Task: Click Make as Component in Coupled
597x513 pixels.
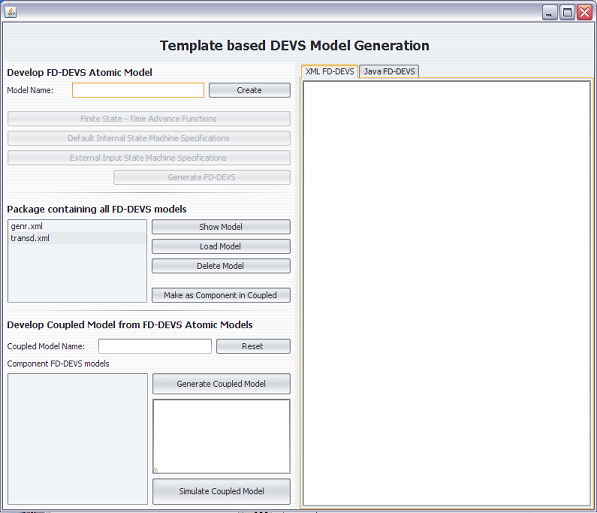Action: click(x=221, y=295)
